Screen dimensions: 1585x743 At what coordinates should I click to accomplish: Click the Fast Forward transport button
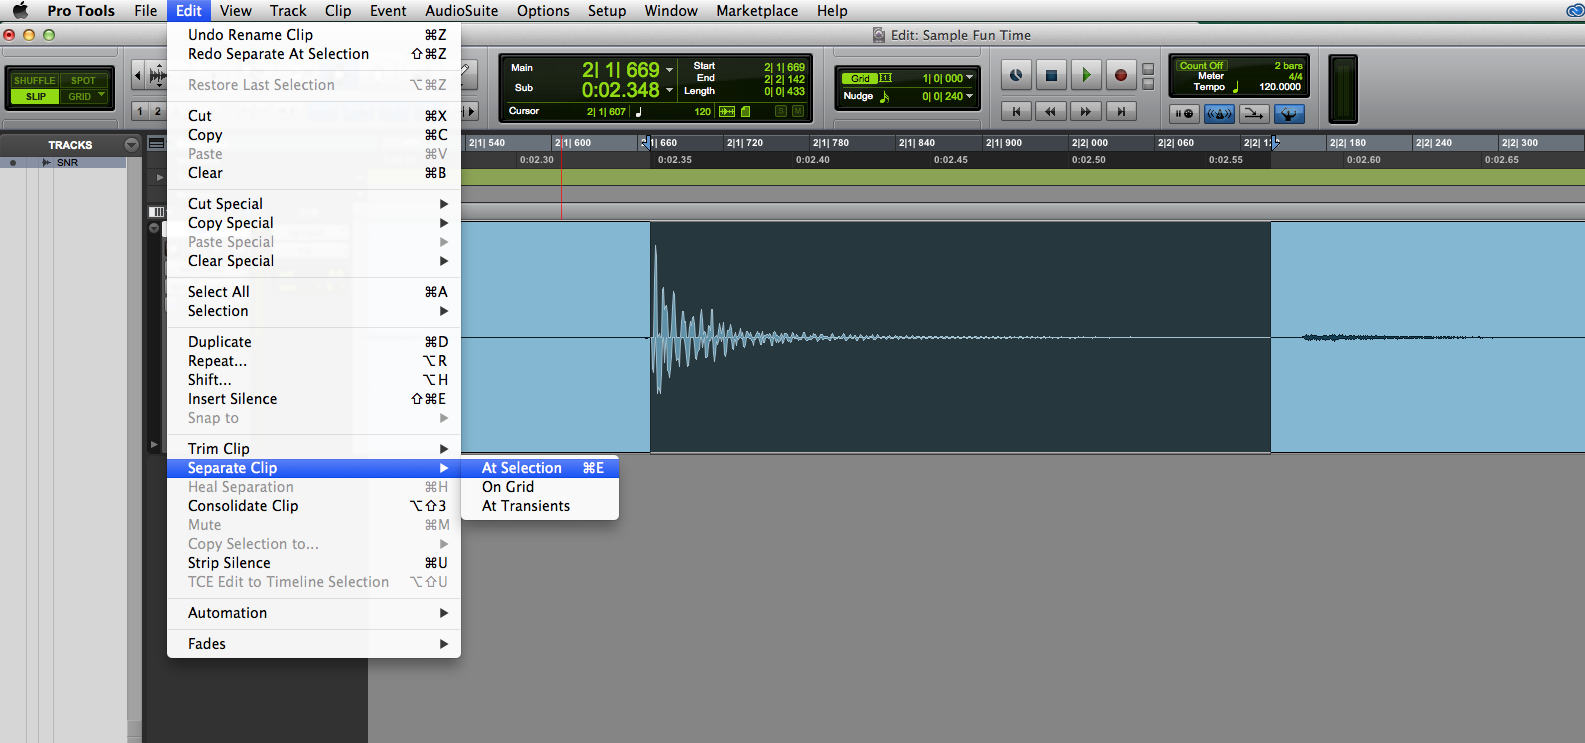coord(1086,112)
